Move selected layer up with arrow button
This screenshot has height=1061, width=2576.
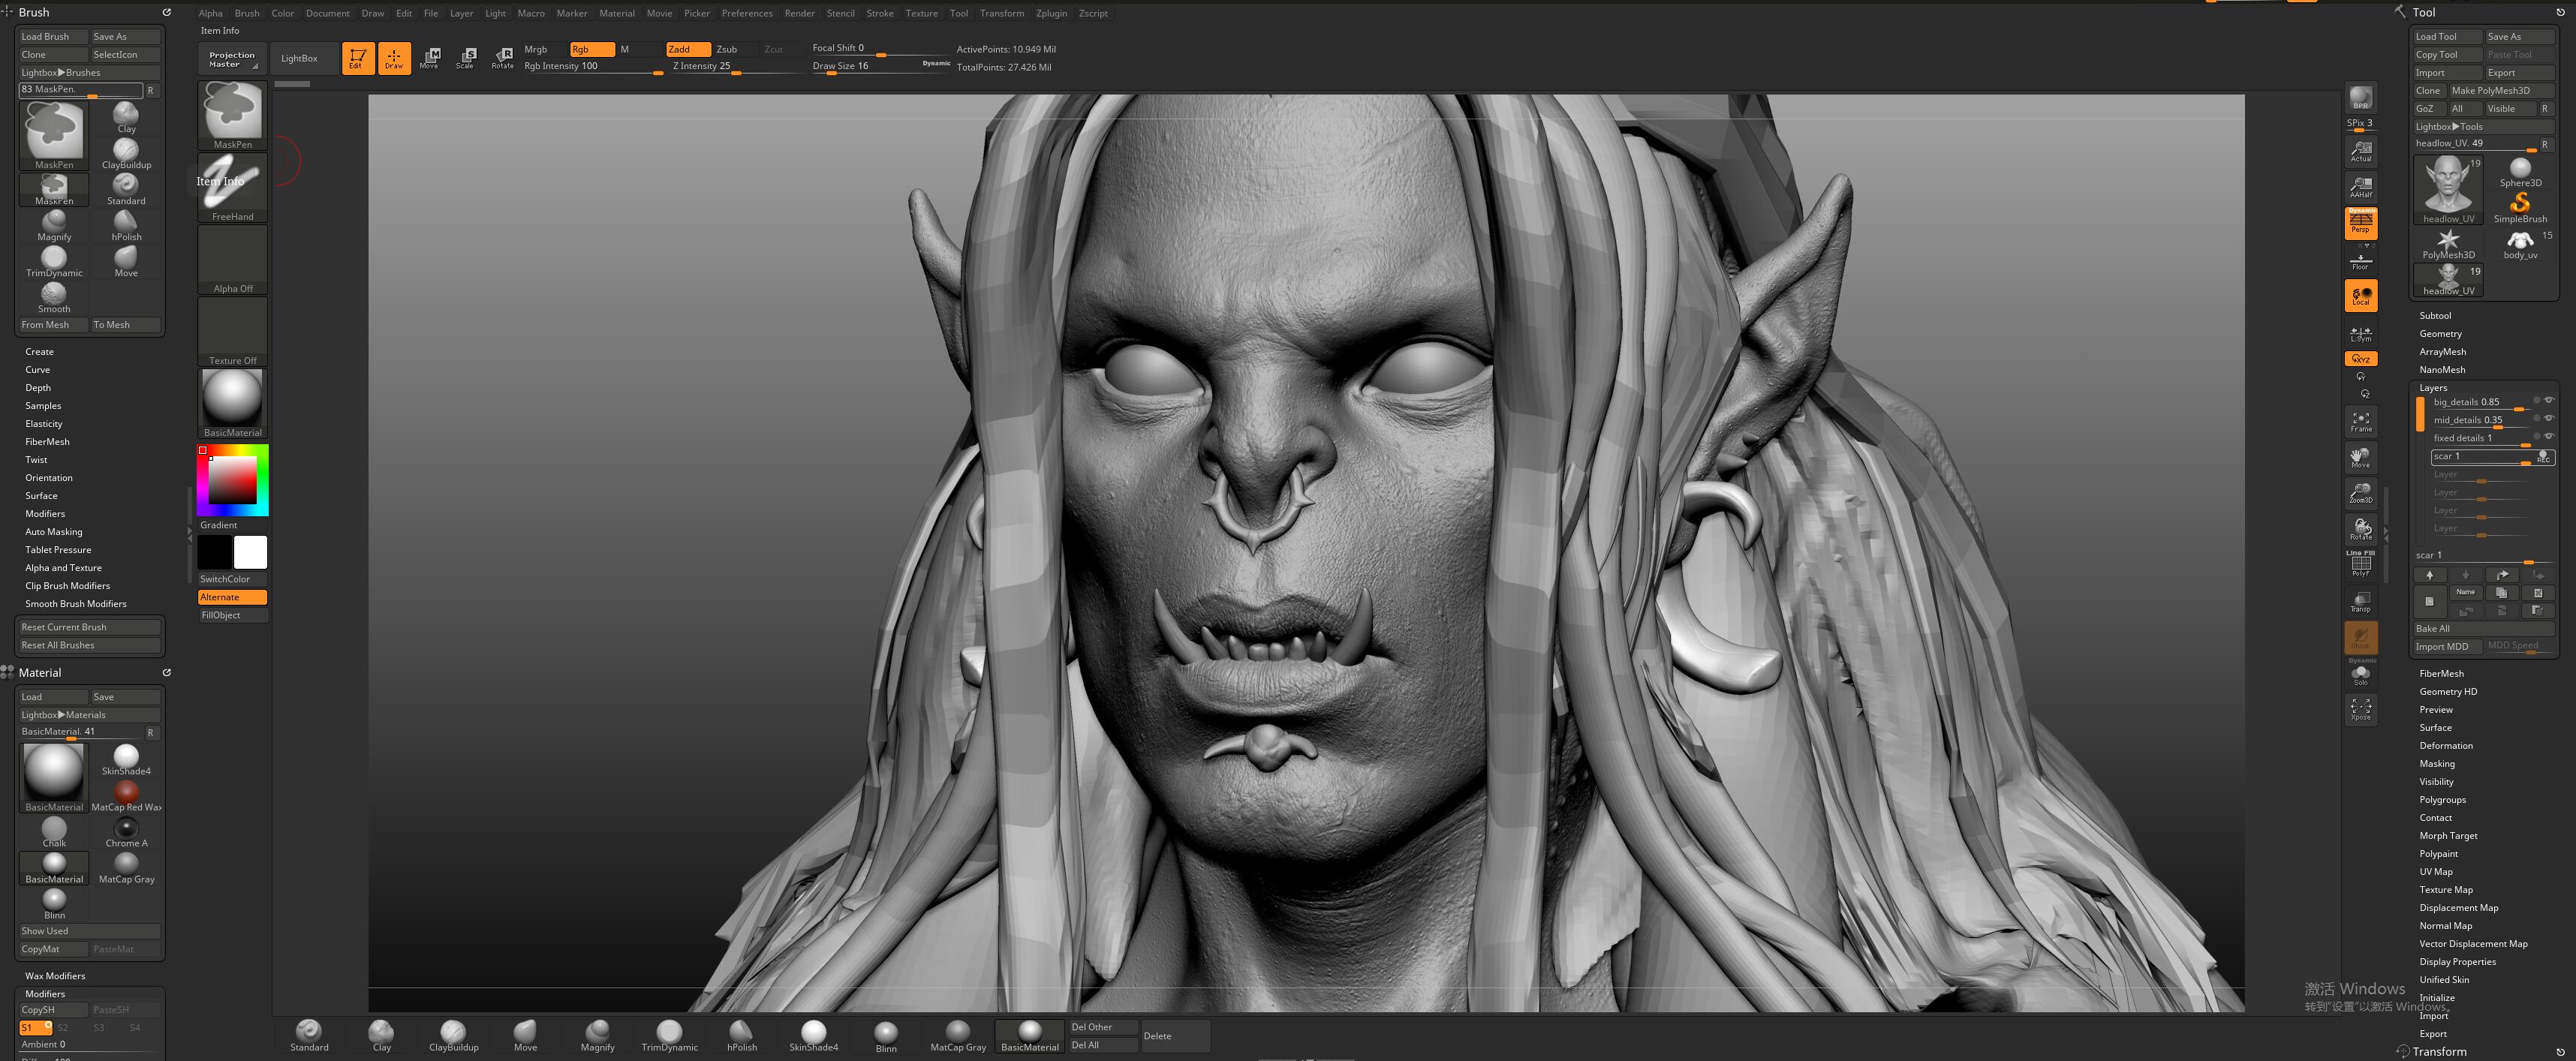click(2429, 575)
